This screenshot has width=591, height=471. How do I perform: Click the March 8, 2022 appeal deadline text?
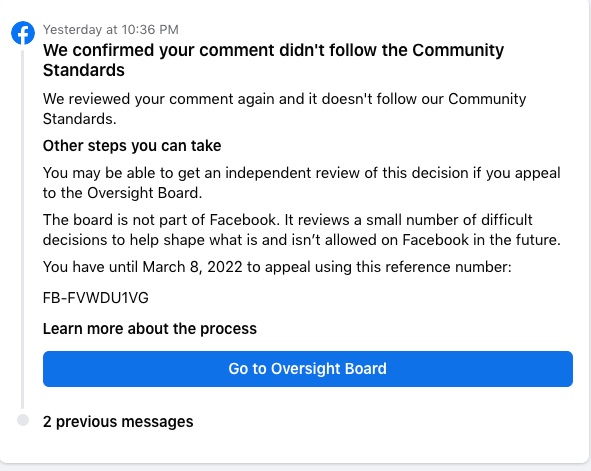(x=193, y=267)
